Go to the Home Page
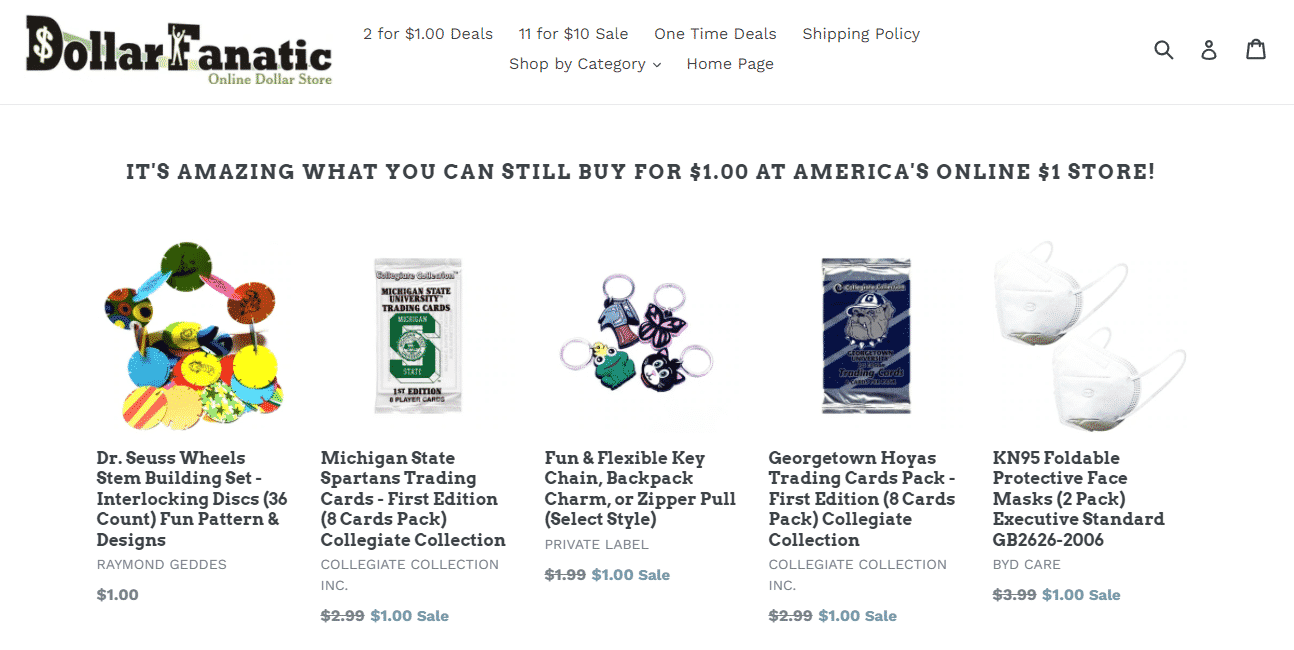The width and height of the screenshot is (1294, 650). [x=730, y=63]
